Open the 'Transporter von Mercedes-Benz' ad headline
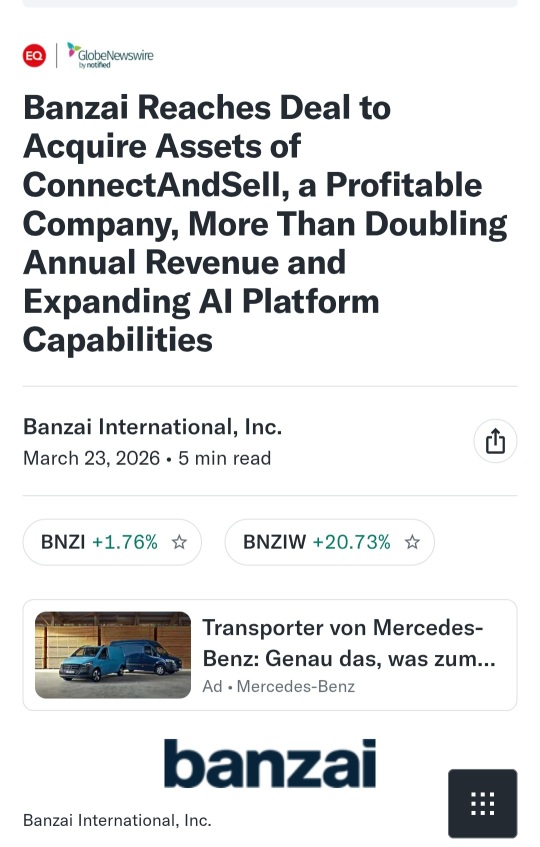540x847 pixels. [348, 643]
